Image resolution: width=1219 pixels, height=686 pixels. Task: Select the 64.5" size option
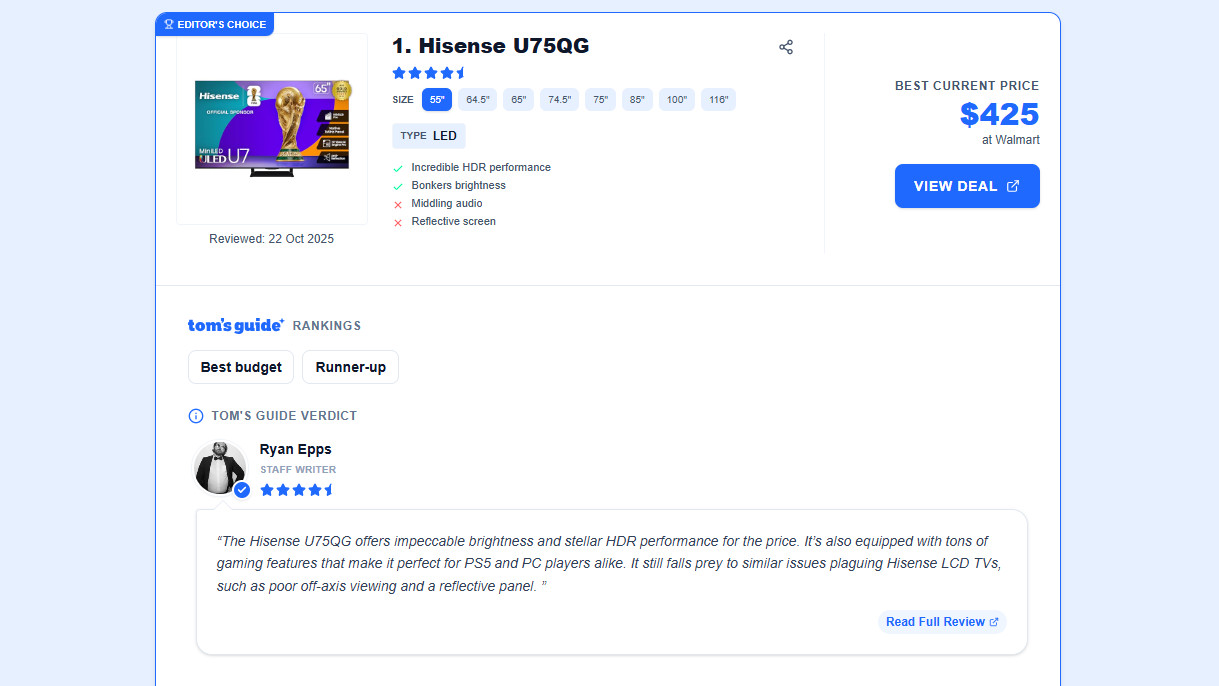pyautogui.click(x=478, y=99)
